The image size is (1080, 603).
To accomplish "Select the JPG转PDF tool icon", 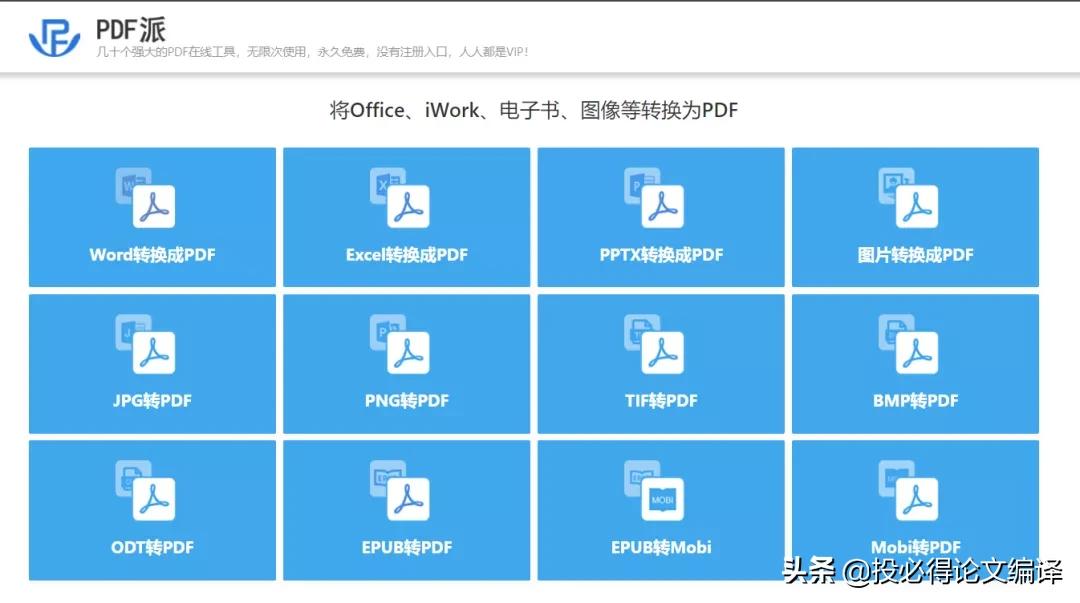I will point(150,347).
